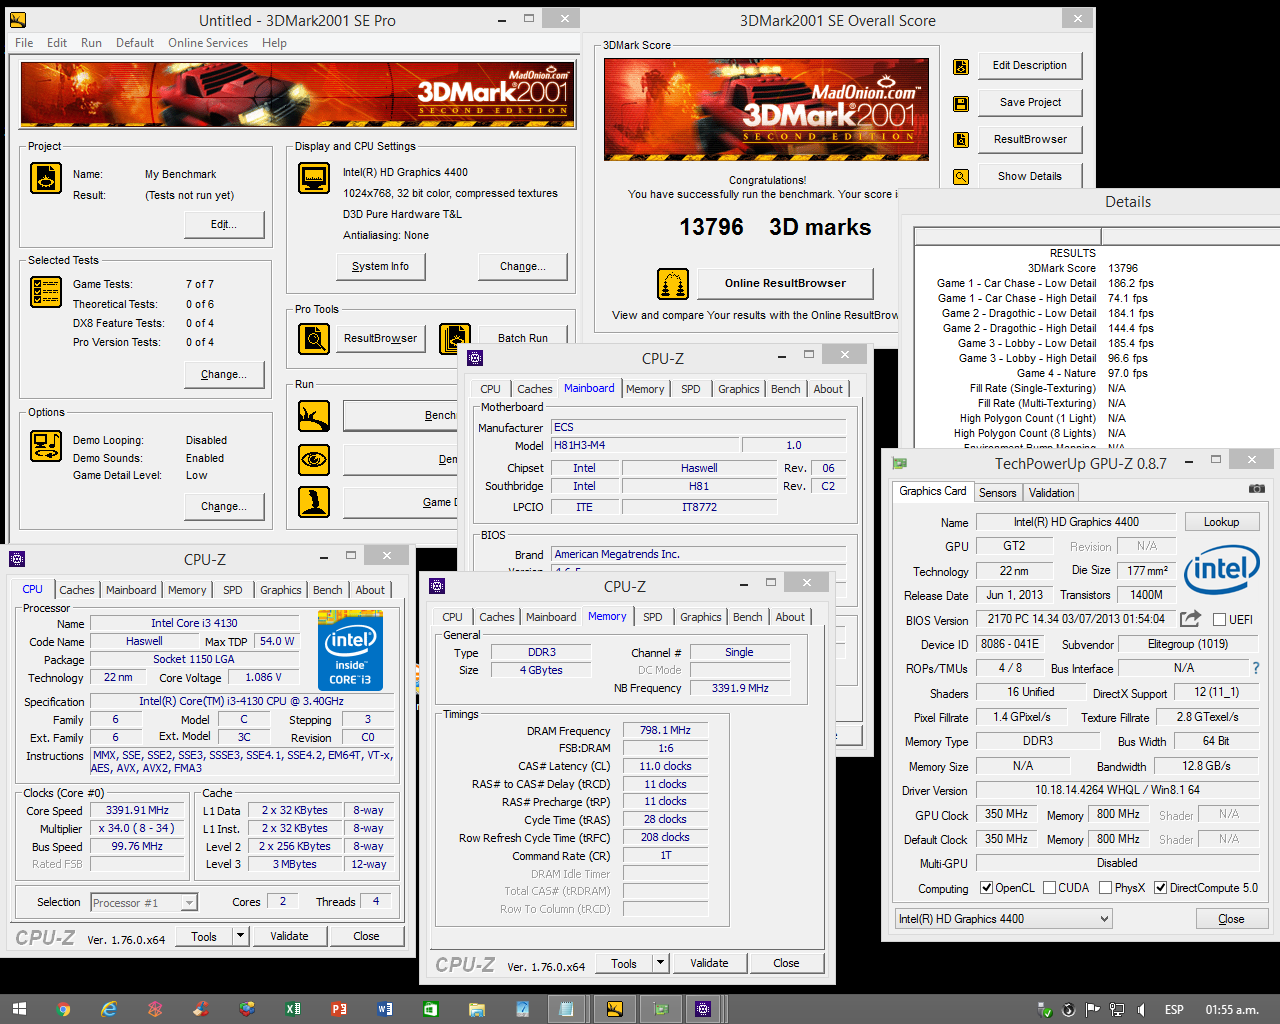Click the Show Details button
The width and height of the screenshot is (1280, 1024).
coord(1030,177)
